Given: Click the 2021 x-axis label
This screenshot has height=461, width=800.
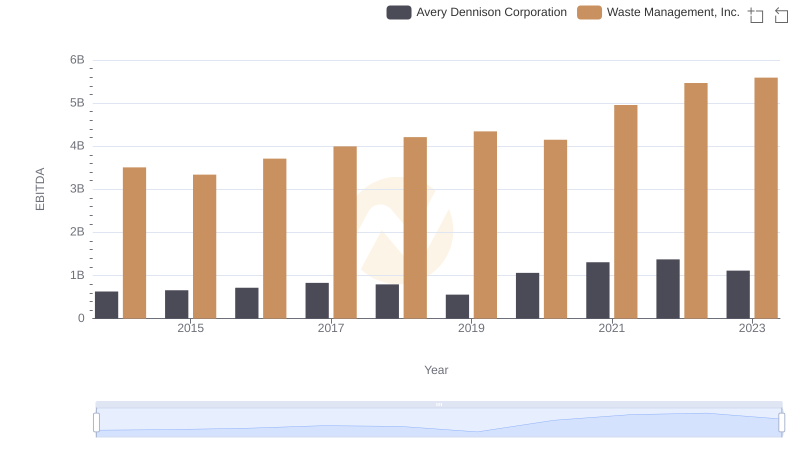Looking at the screenshot, I should (x=611, y=328).
